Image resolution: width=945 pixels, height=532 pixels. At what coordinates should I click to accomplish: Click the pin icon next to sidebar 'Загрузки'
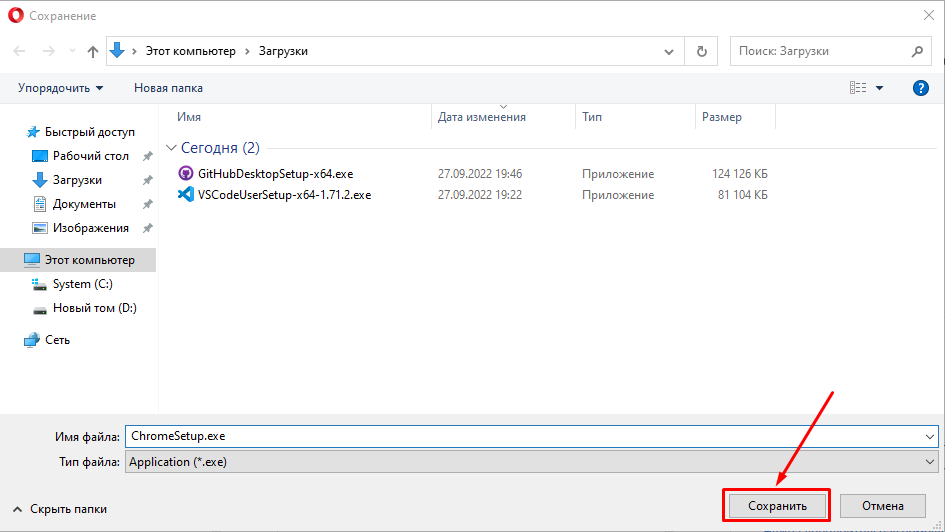pos(147,180)
